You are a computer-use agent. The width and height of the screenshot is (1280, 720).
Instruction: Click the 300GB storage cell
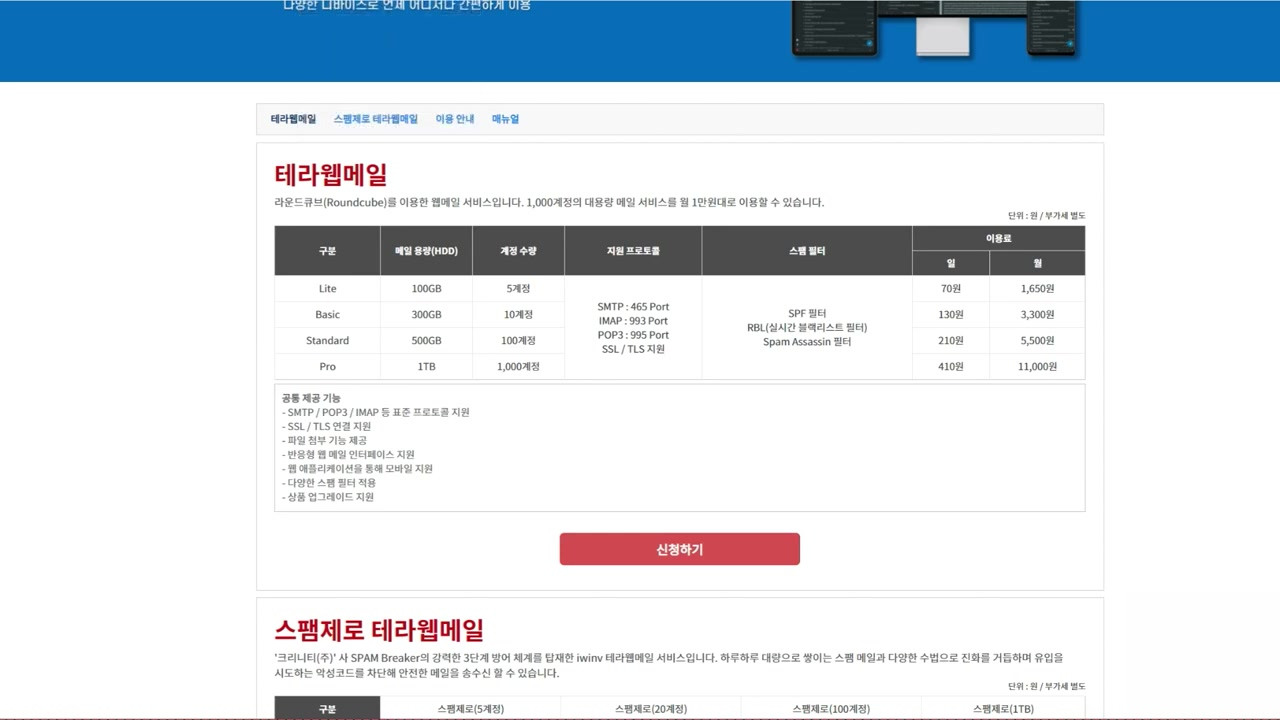coord(427,315)
